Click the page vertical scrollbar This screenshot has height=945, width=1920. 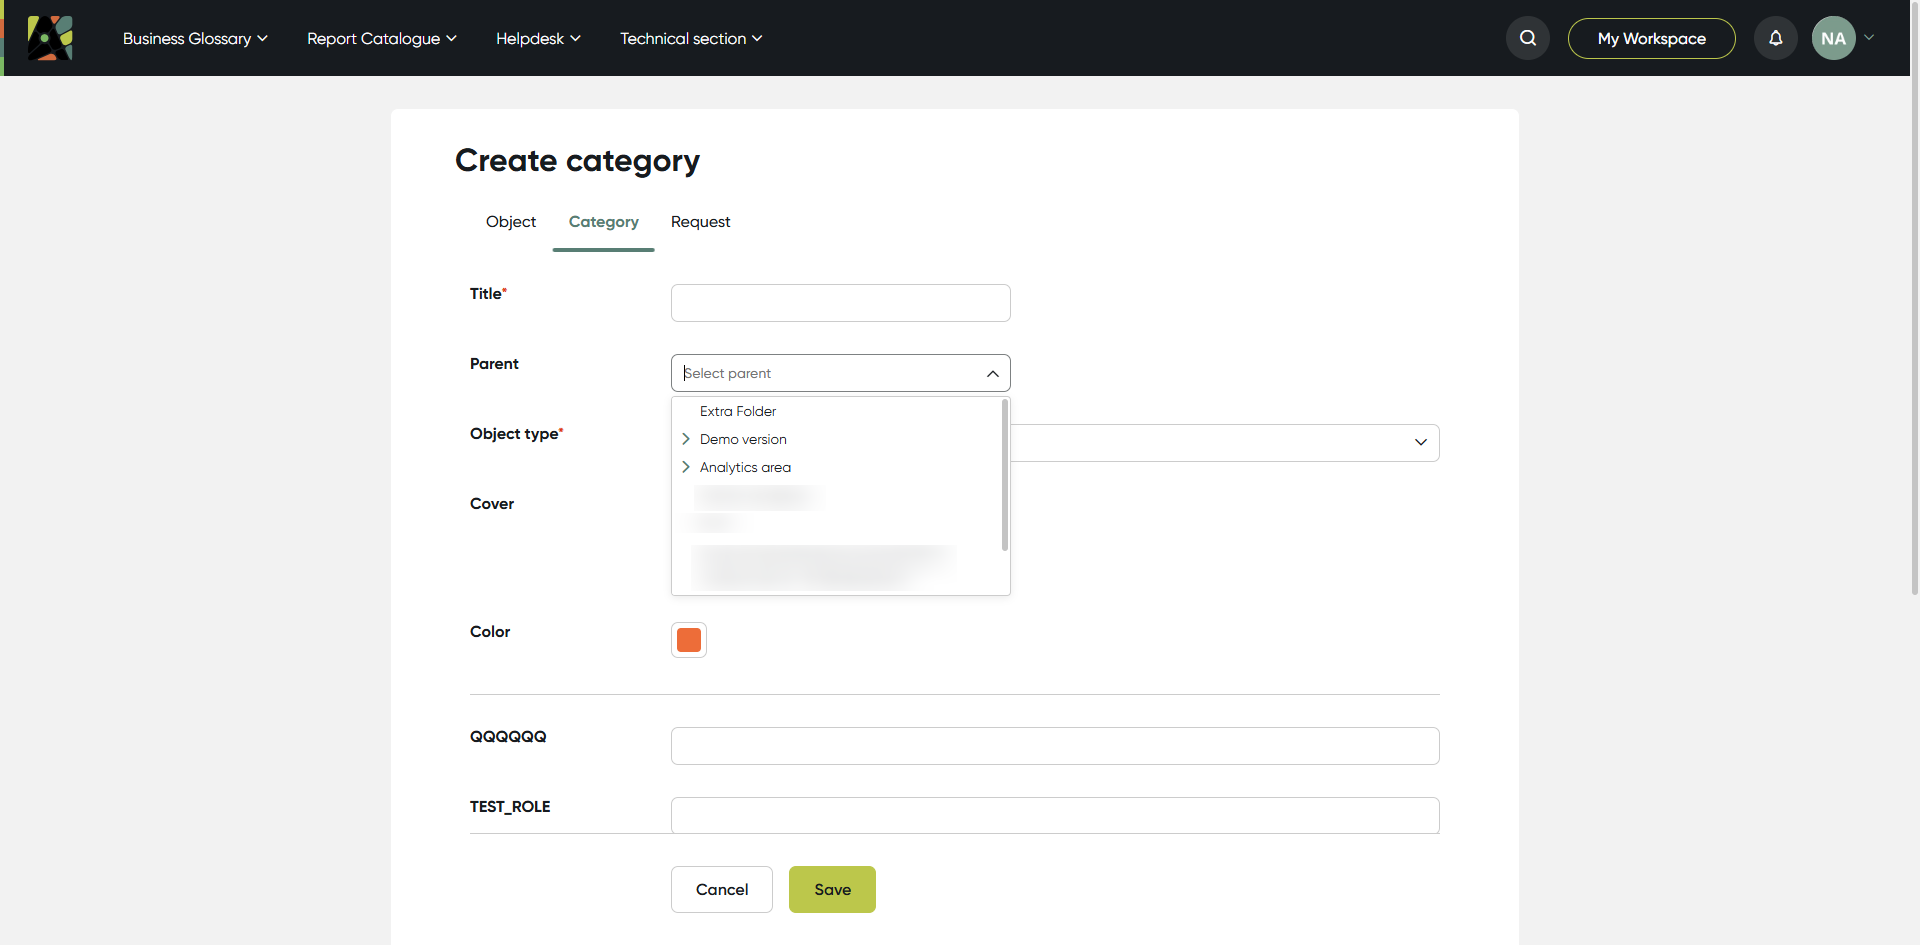1915,300
